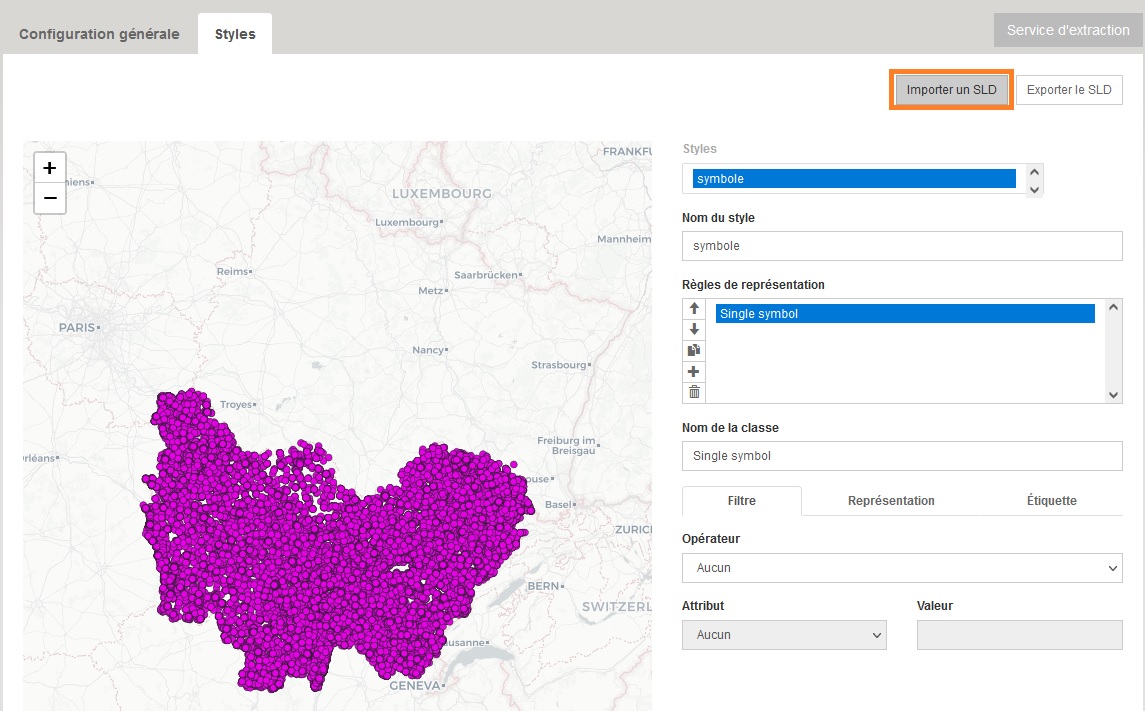Select the Styles tab
This screenshot has height=711, width=1145.
[x=235, y=34]
